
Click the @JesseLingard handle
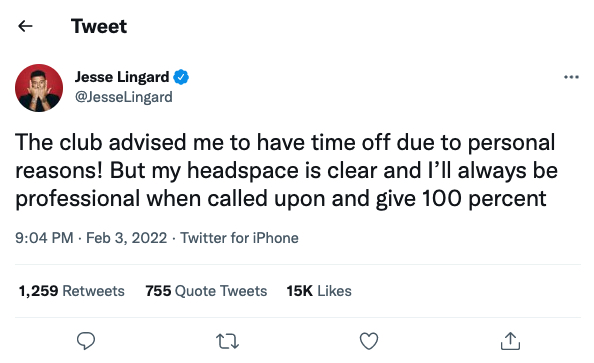pyautogui.click(x=123, y=97)
